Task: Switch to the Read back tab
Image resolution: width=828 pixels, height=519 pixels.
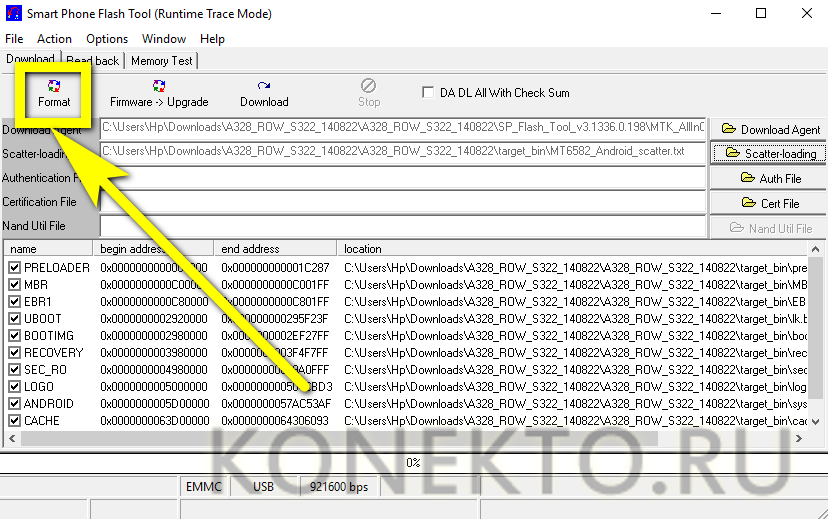Action: pos(93,61)
